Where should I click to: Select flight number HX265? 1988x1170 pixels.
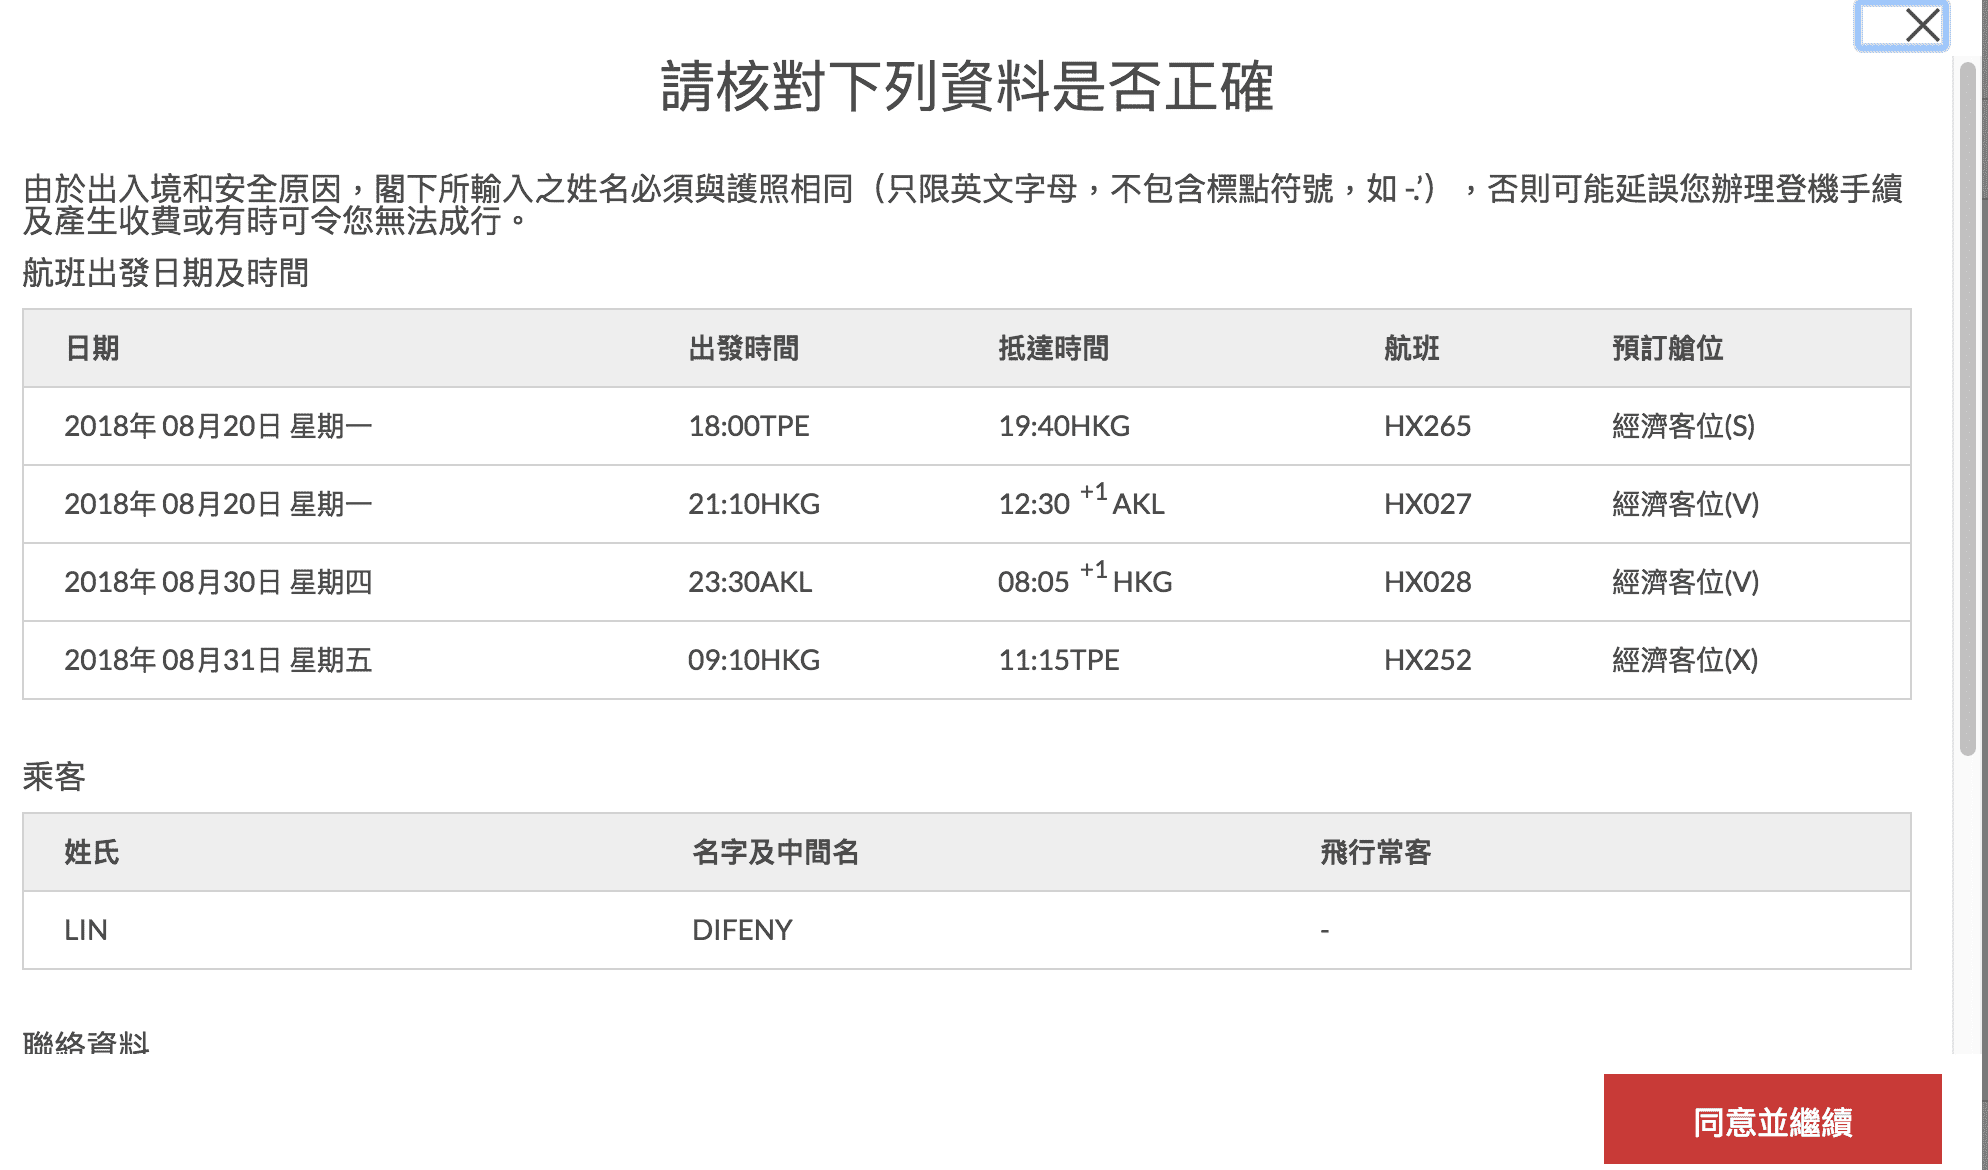pyautogui.click(x=1427, y=426)
